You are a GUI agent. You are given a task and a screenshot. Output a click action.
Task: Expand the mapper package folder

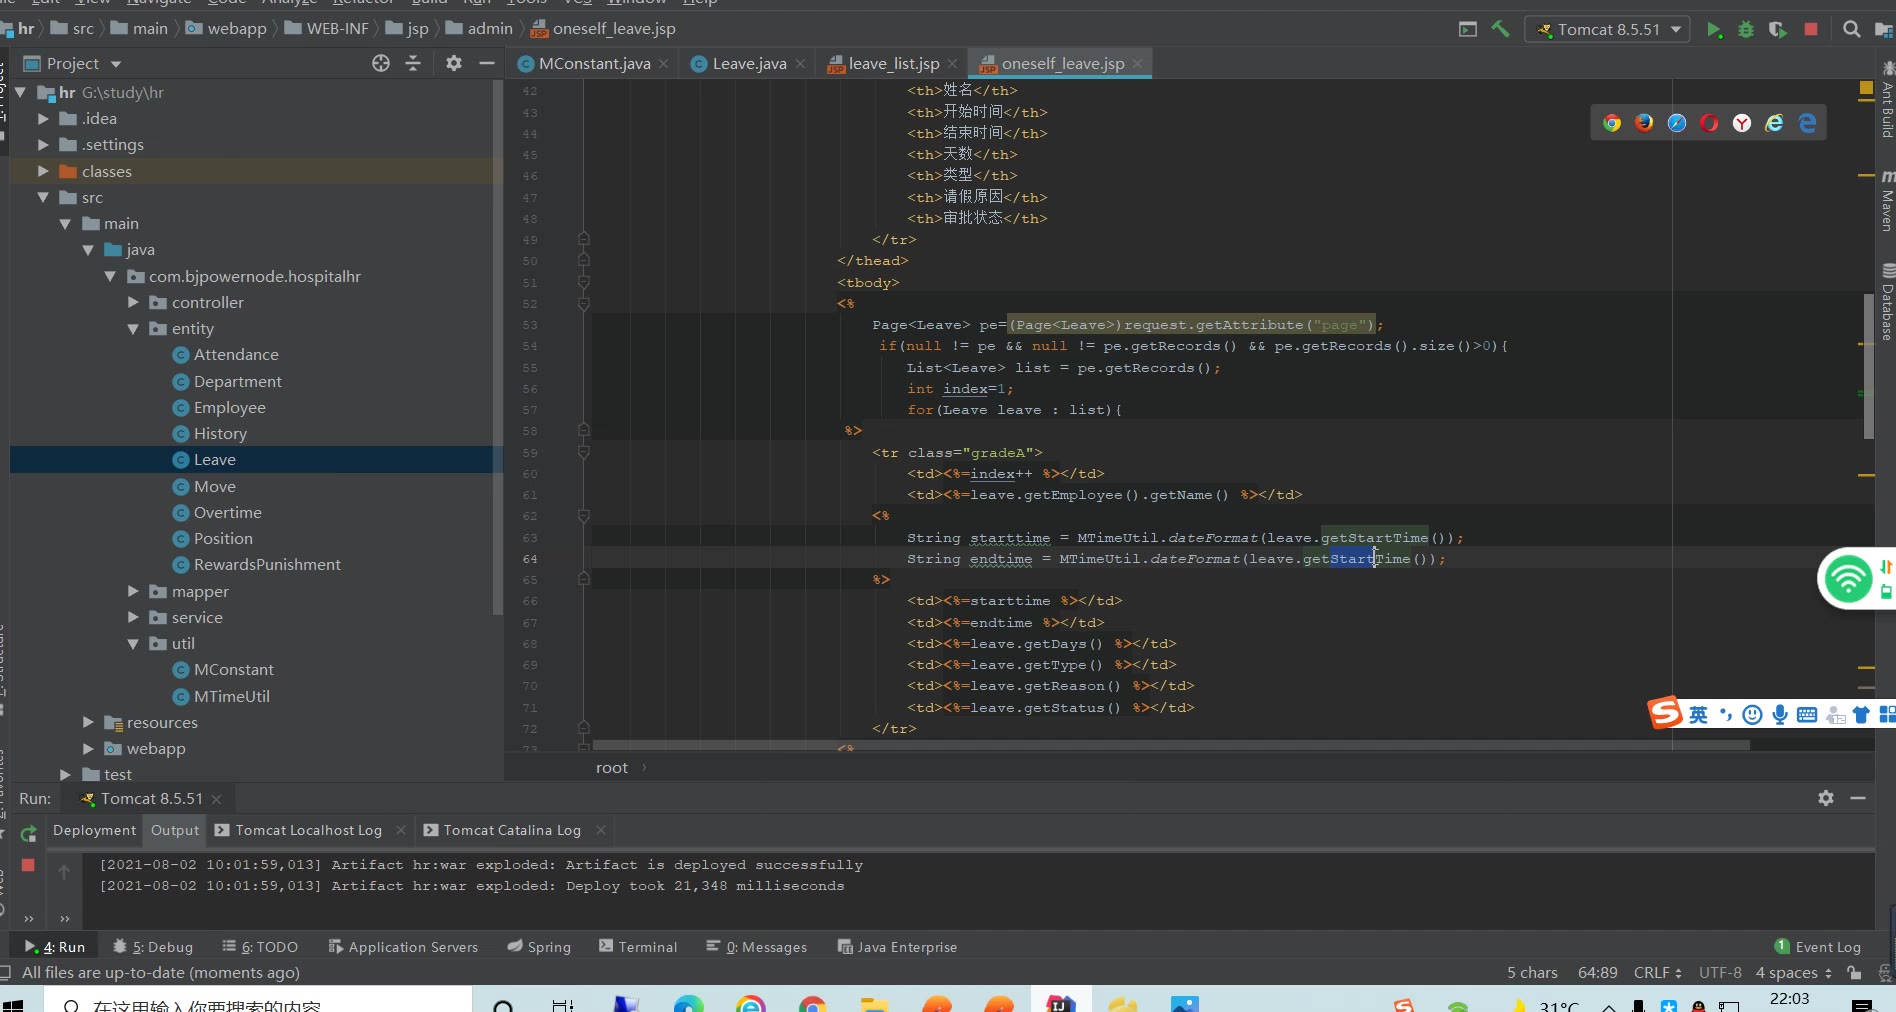click(133, 592)
